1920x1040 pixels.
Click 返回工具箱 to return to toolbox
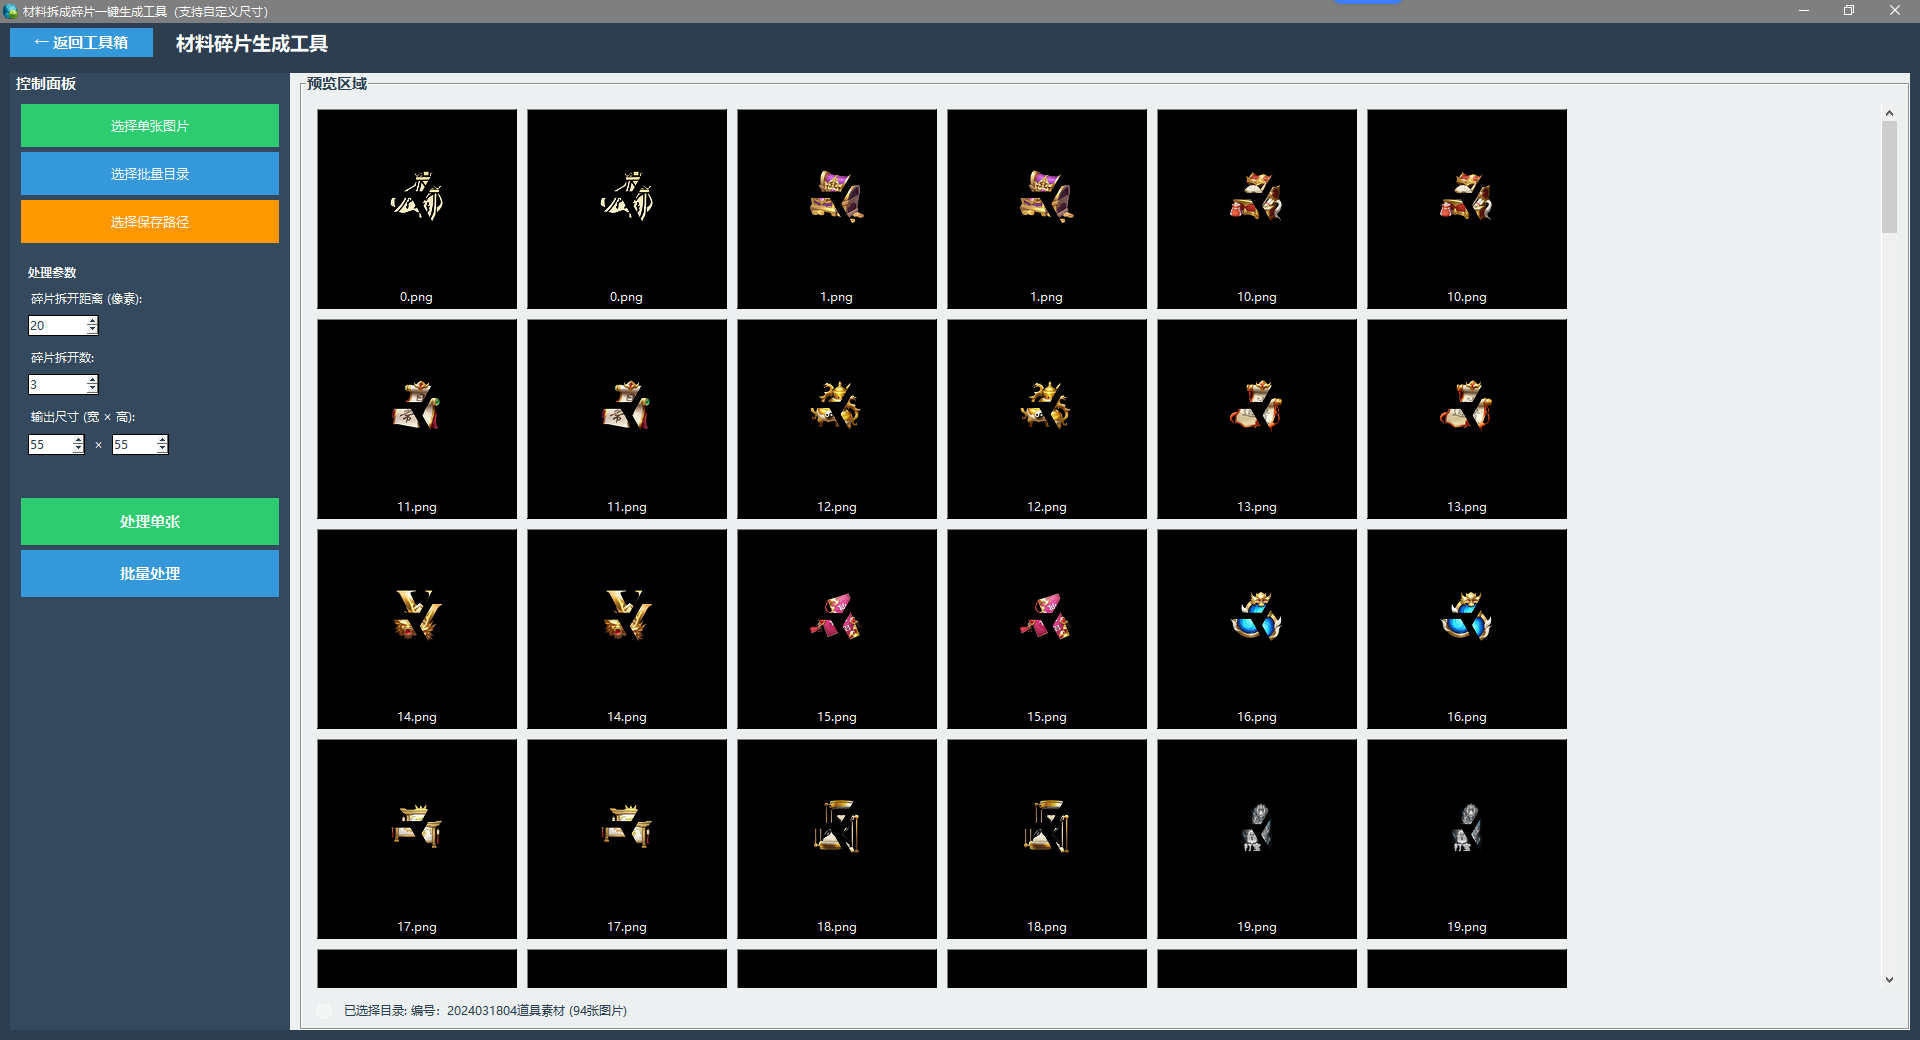80,42
